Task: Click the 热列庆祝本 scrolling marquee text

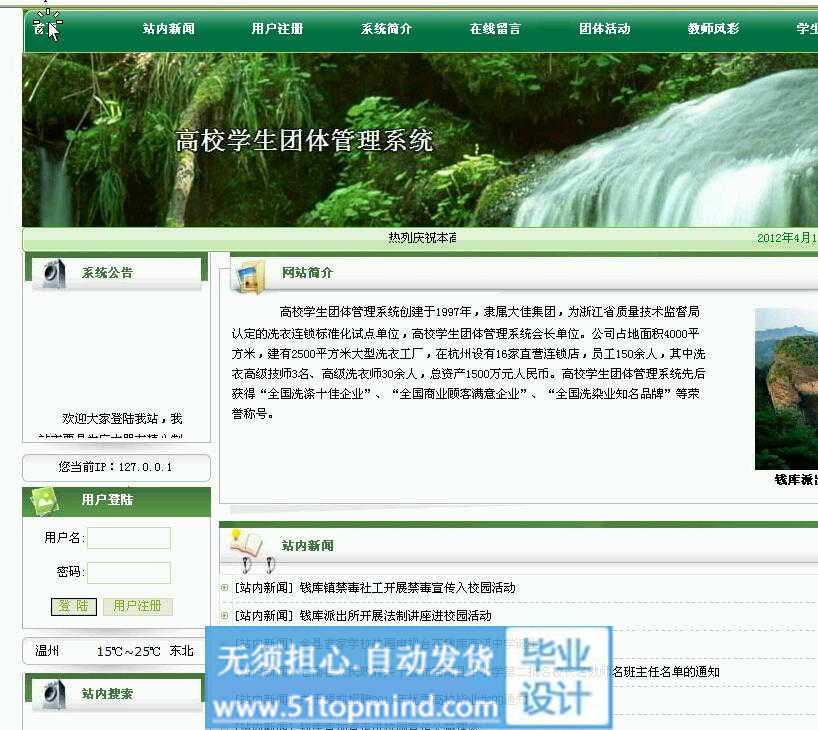Action: 422,238
